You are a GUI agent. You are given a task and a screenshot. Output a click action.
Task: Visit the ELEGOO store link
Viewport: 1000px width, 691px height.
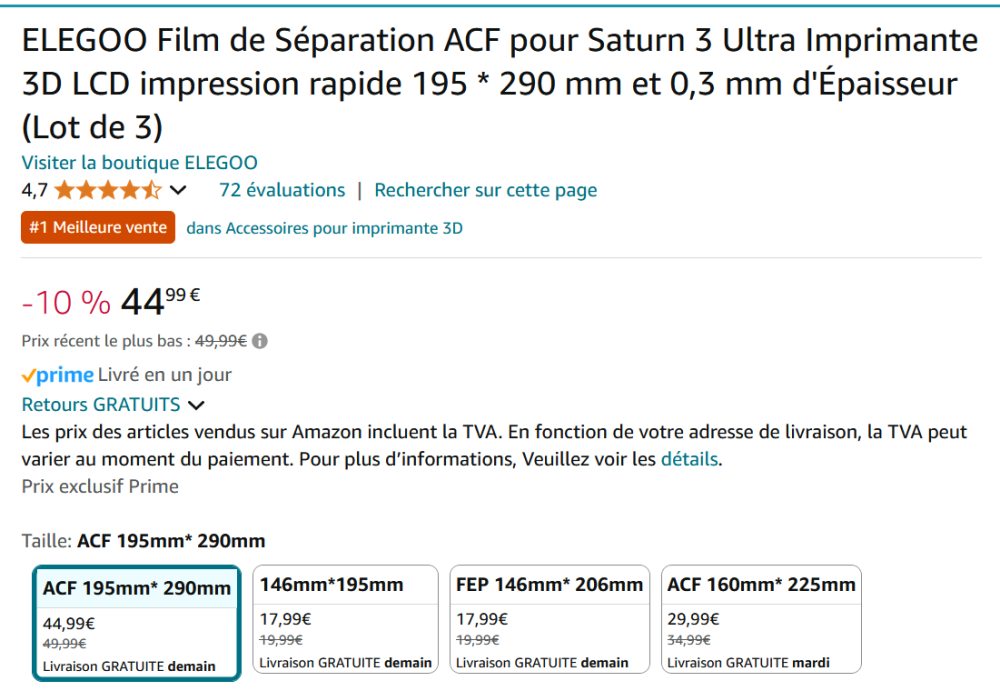(140, 163)
